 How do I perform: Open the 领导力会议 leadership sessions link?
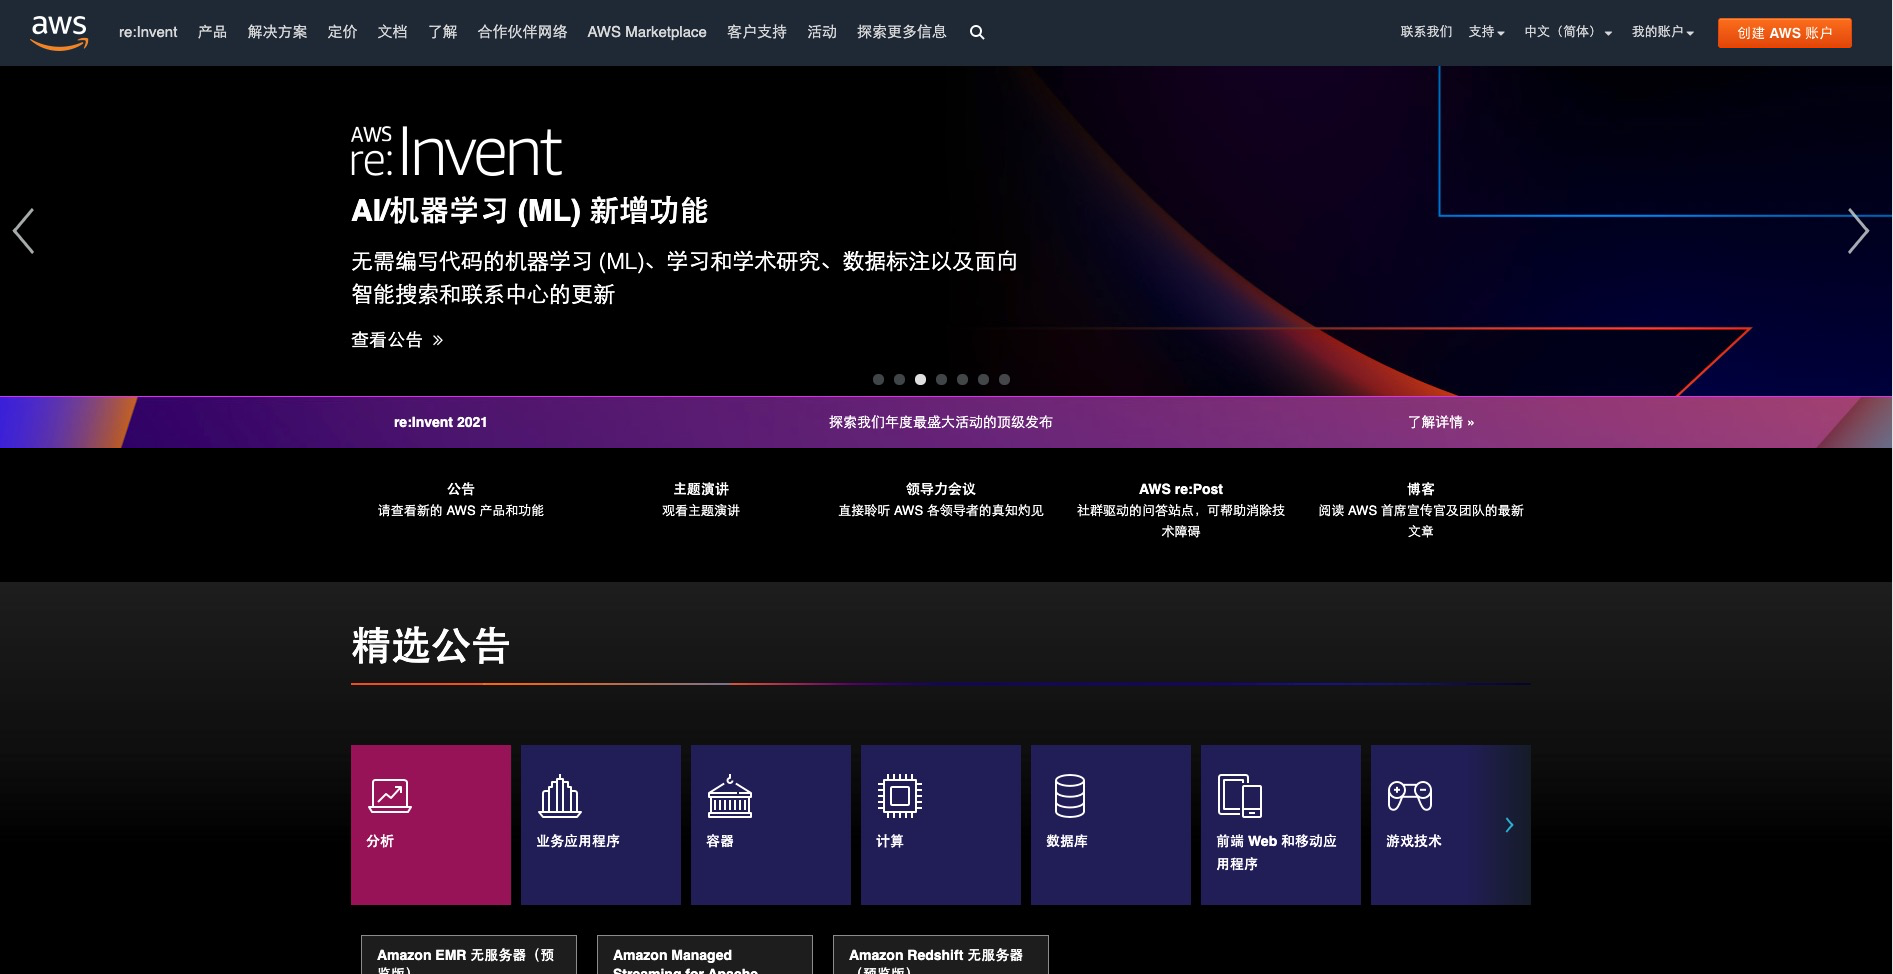pyautogui.click(x=940, y=489)
